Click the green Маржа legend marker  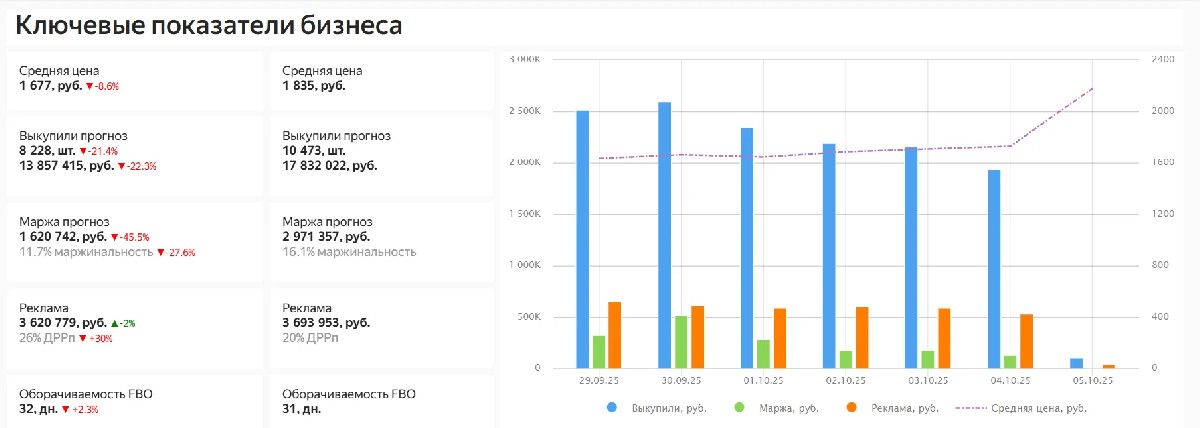click(x=739, y=408)
